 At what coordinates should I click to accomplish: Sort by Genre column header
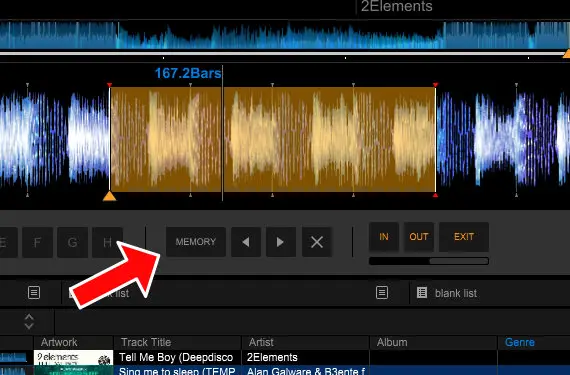coord(520,342)
